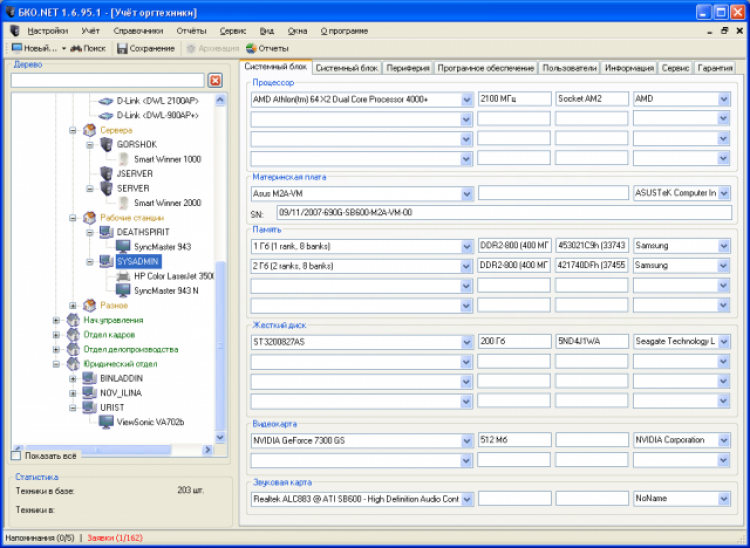Click the Разное group icon
This screenshot has width=750, height=548.
tap(89, 305)
